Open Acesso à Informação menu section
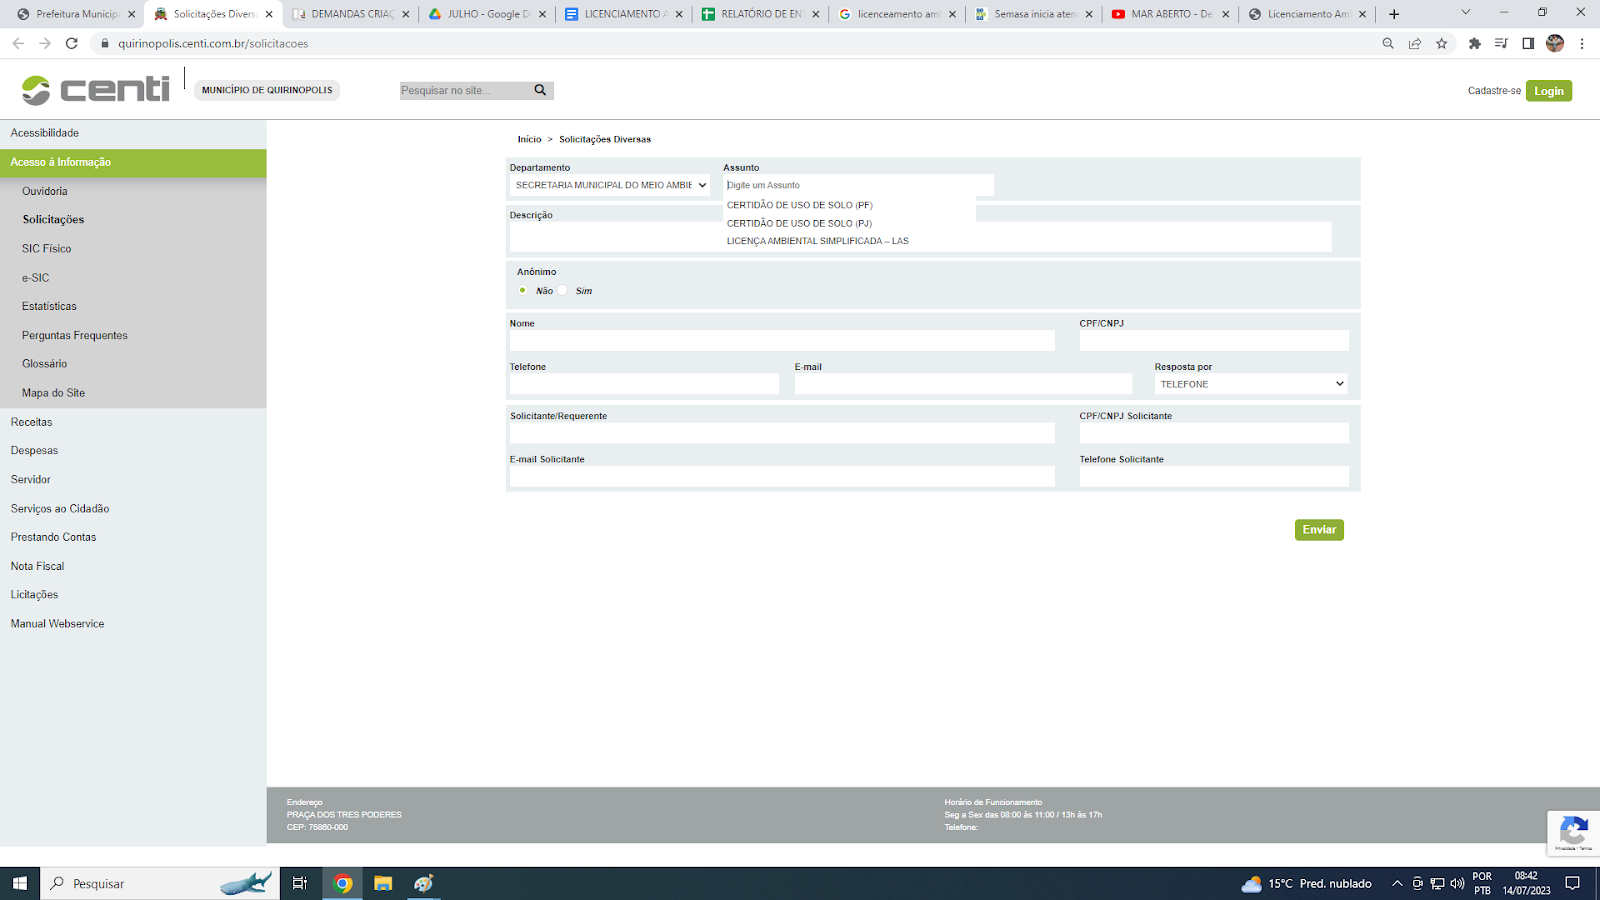The width and height of the screenshot is (1600, 900). point(133,162)
